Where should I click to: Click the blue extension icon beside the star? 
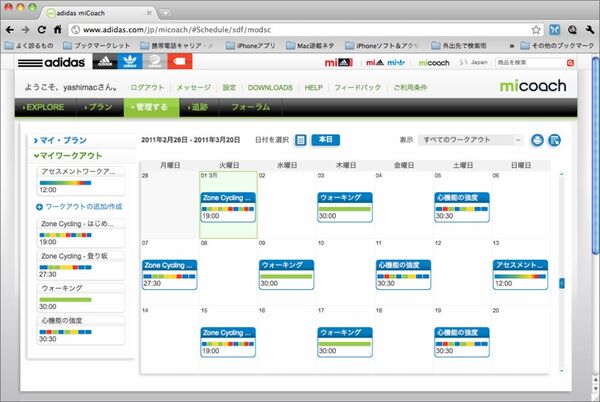554,30
